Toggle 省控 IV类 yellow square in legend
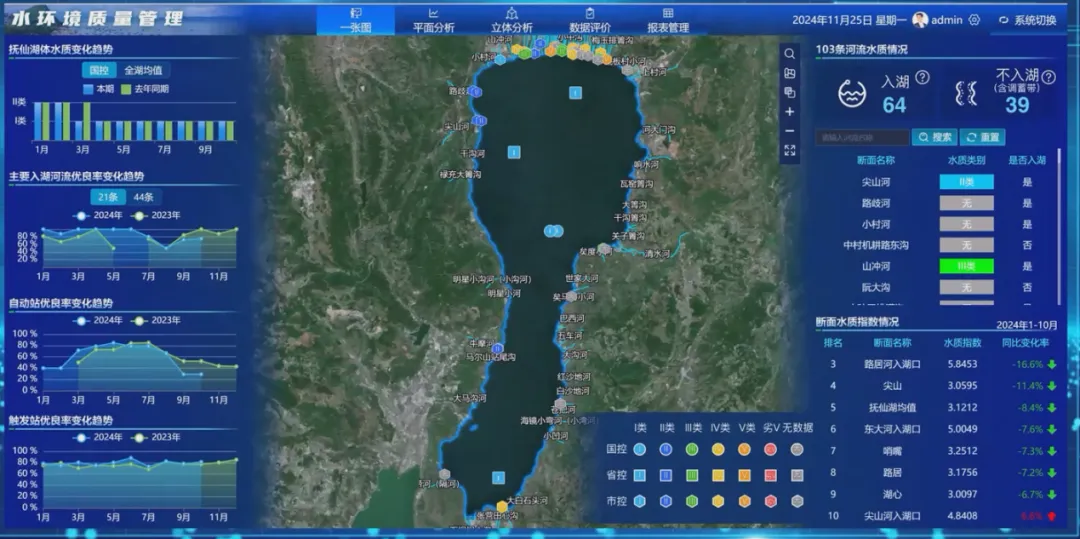This screenshot has width=1080, height=539. (718, 475)
